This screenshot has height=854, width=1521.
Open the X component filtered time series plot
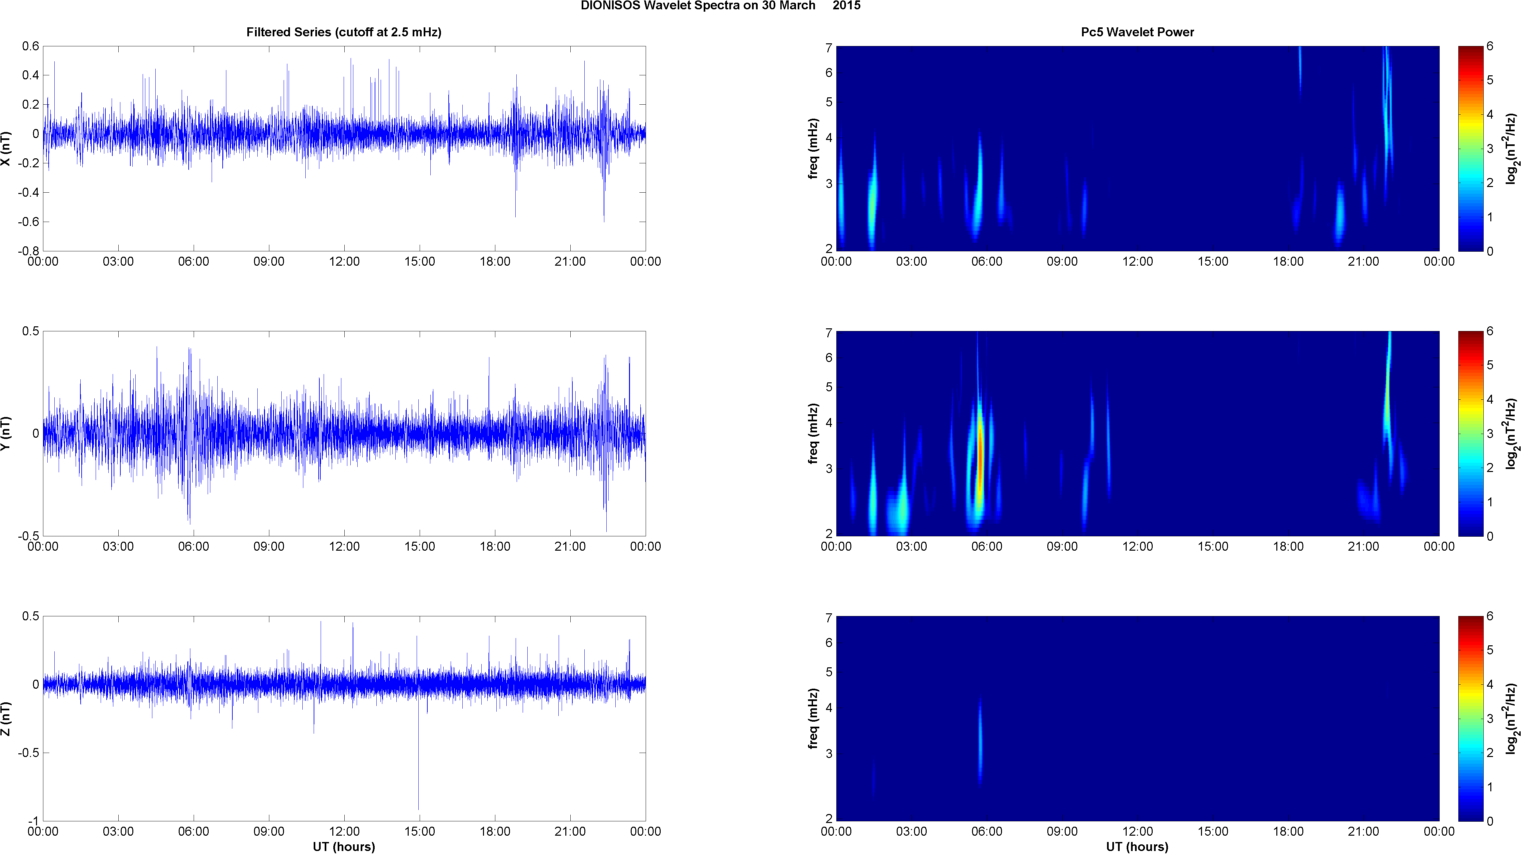pyautogui.click(x=344, y=148)
